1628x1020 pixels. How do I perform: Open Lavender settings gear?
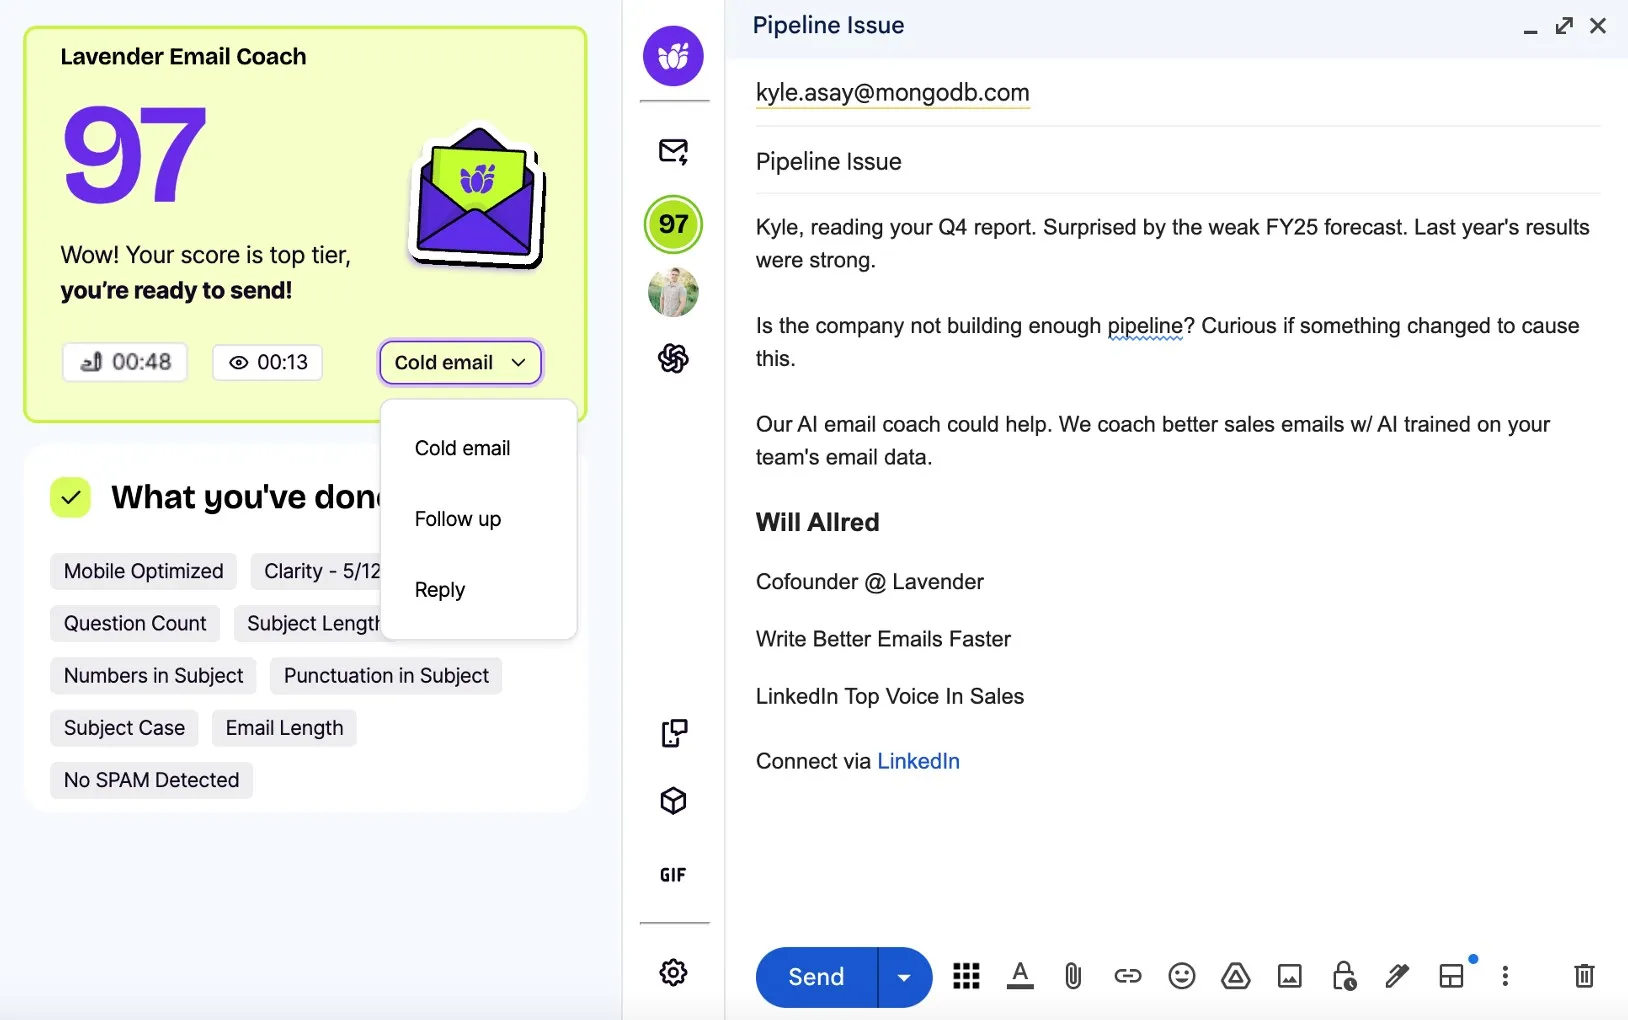pos(673,972)
